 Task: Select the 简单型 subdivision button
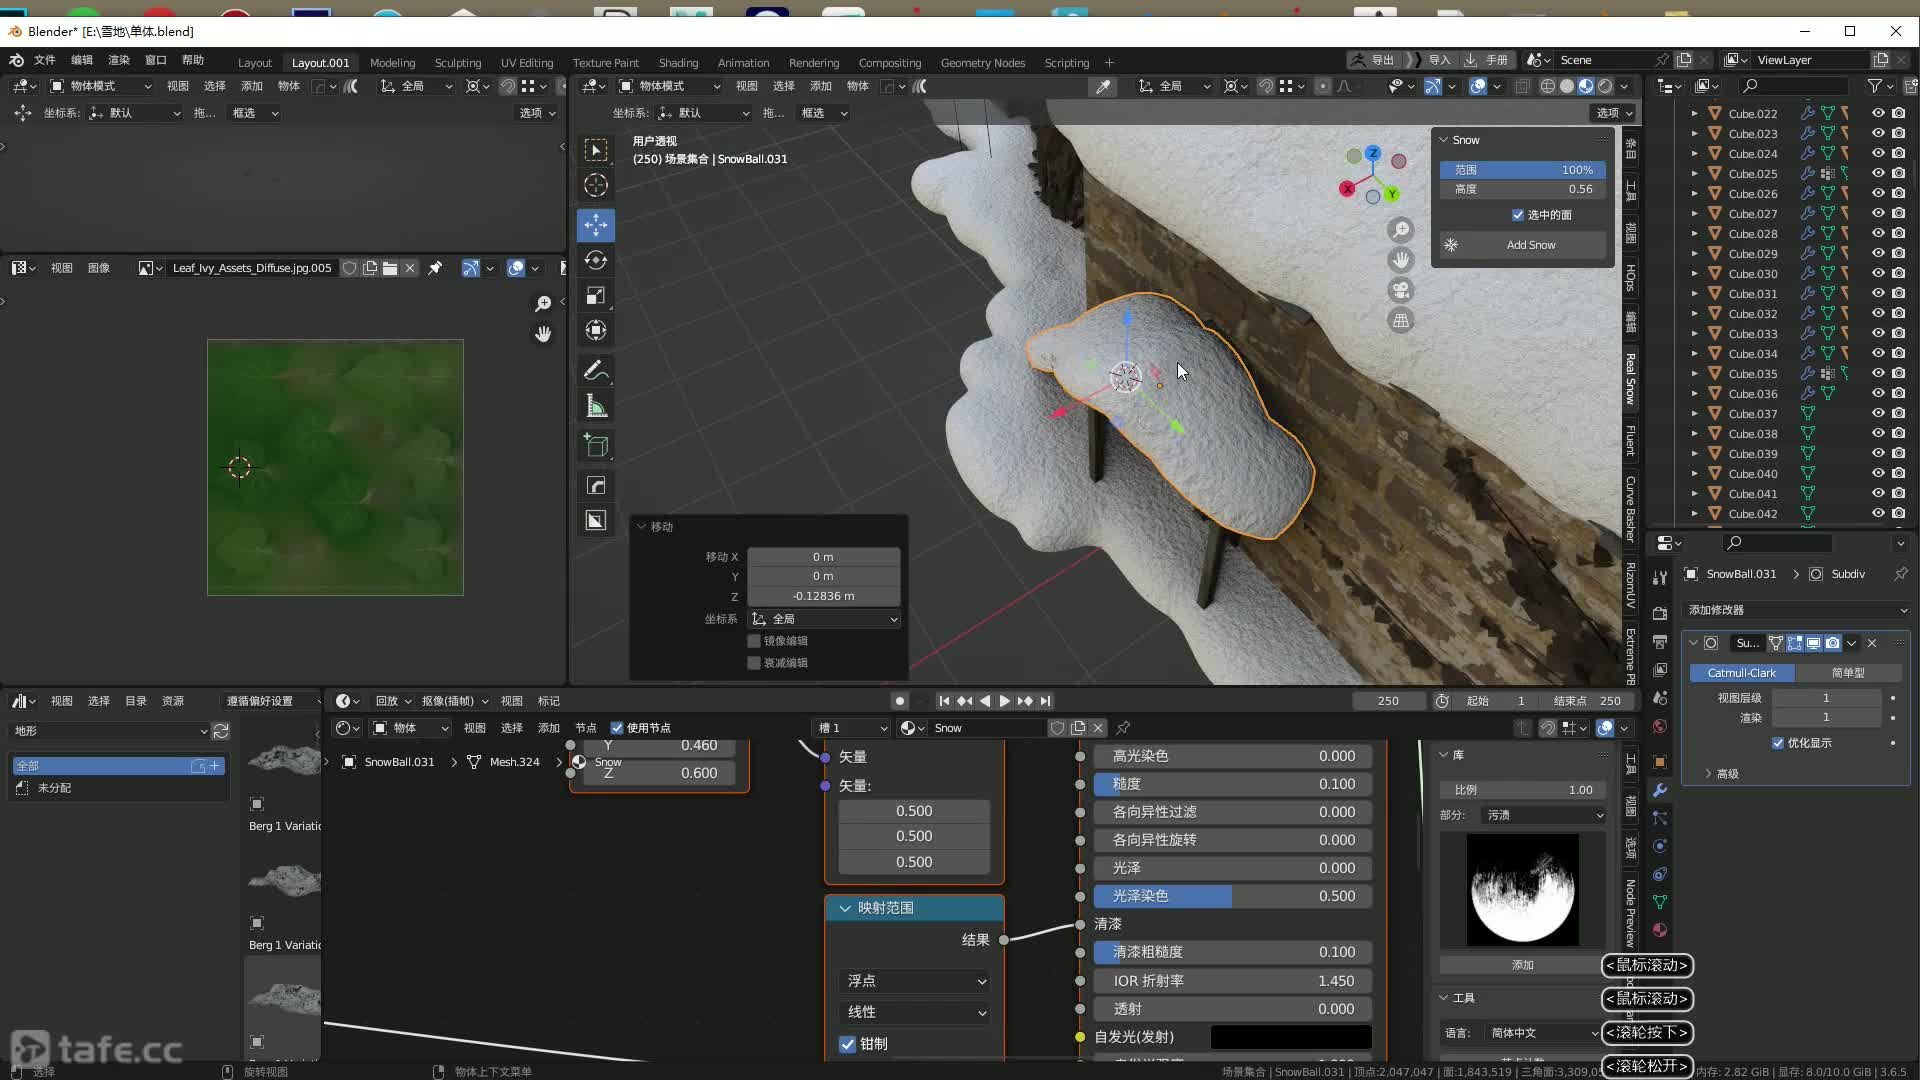coord(1848,673)
